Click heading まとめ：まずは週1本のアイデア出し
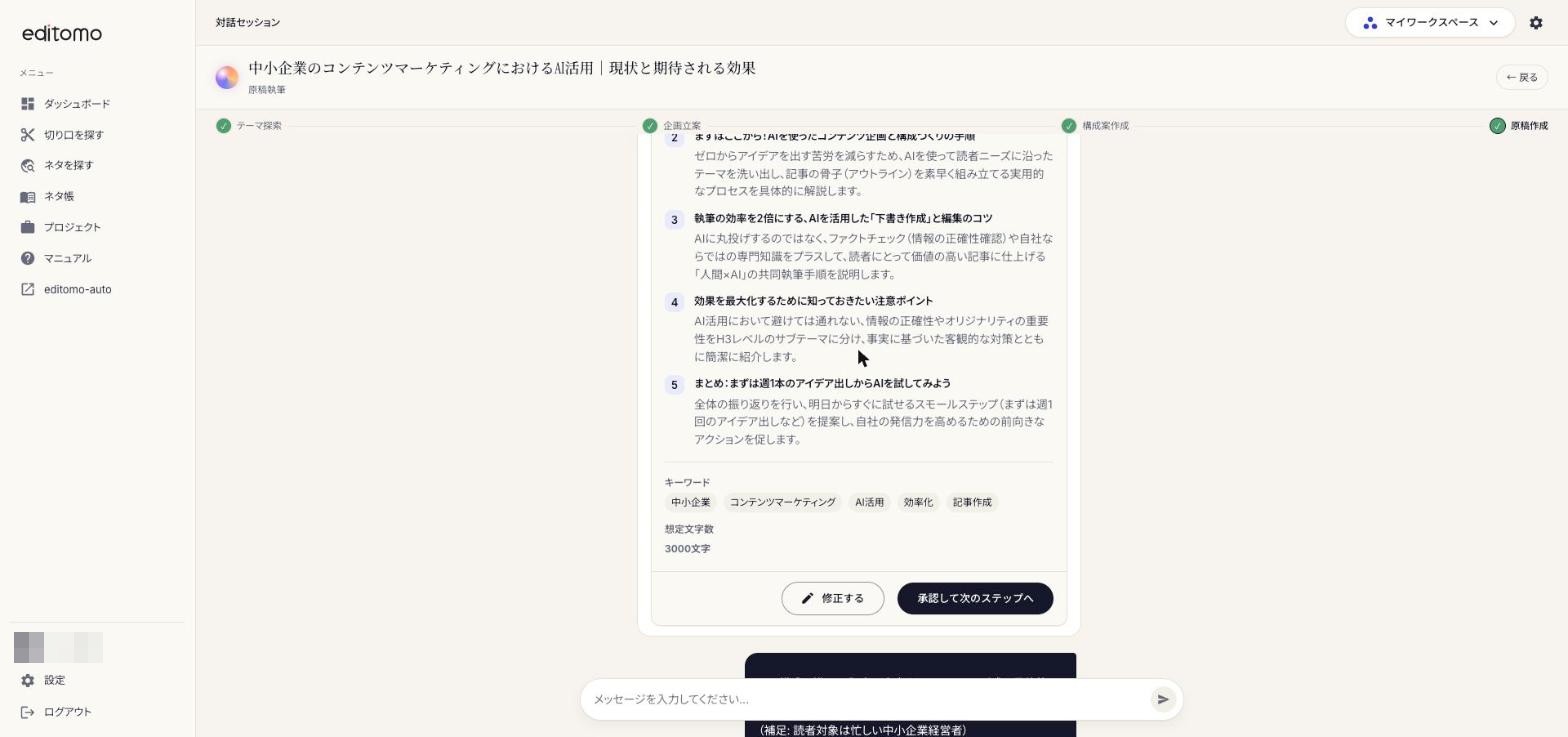 [822, 383]
